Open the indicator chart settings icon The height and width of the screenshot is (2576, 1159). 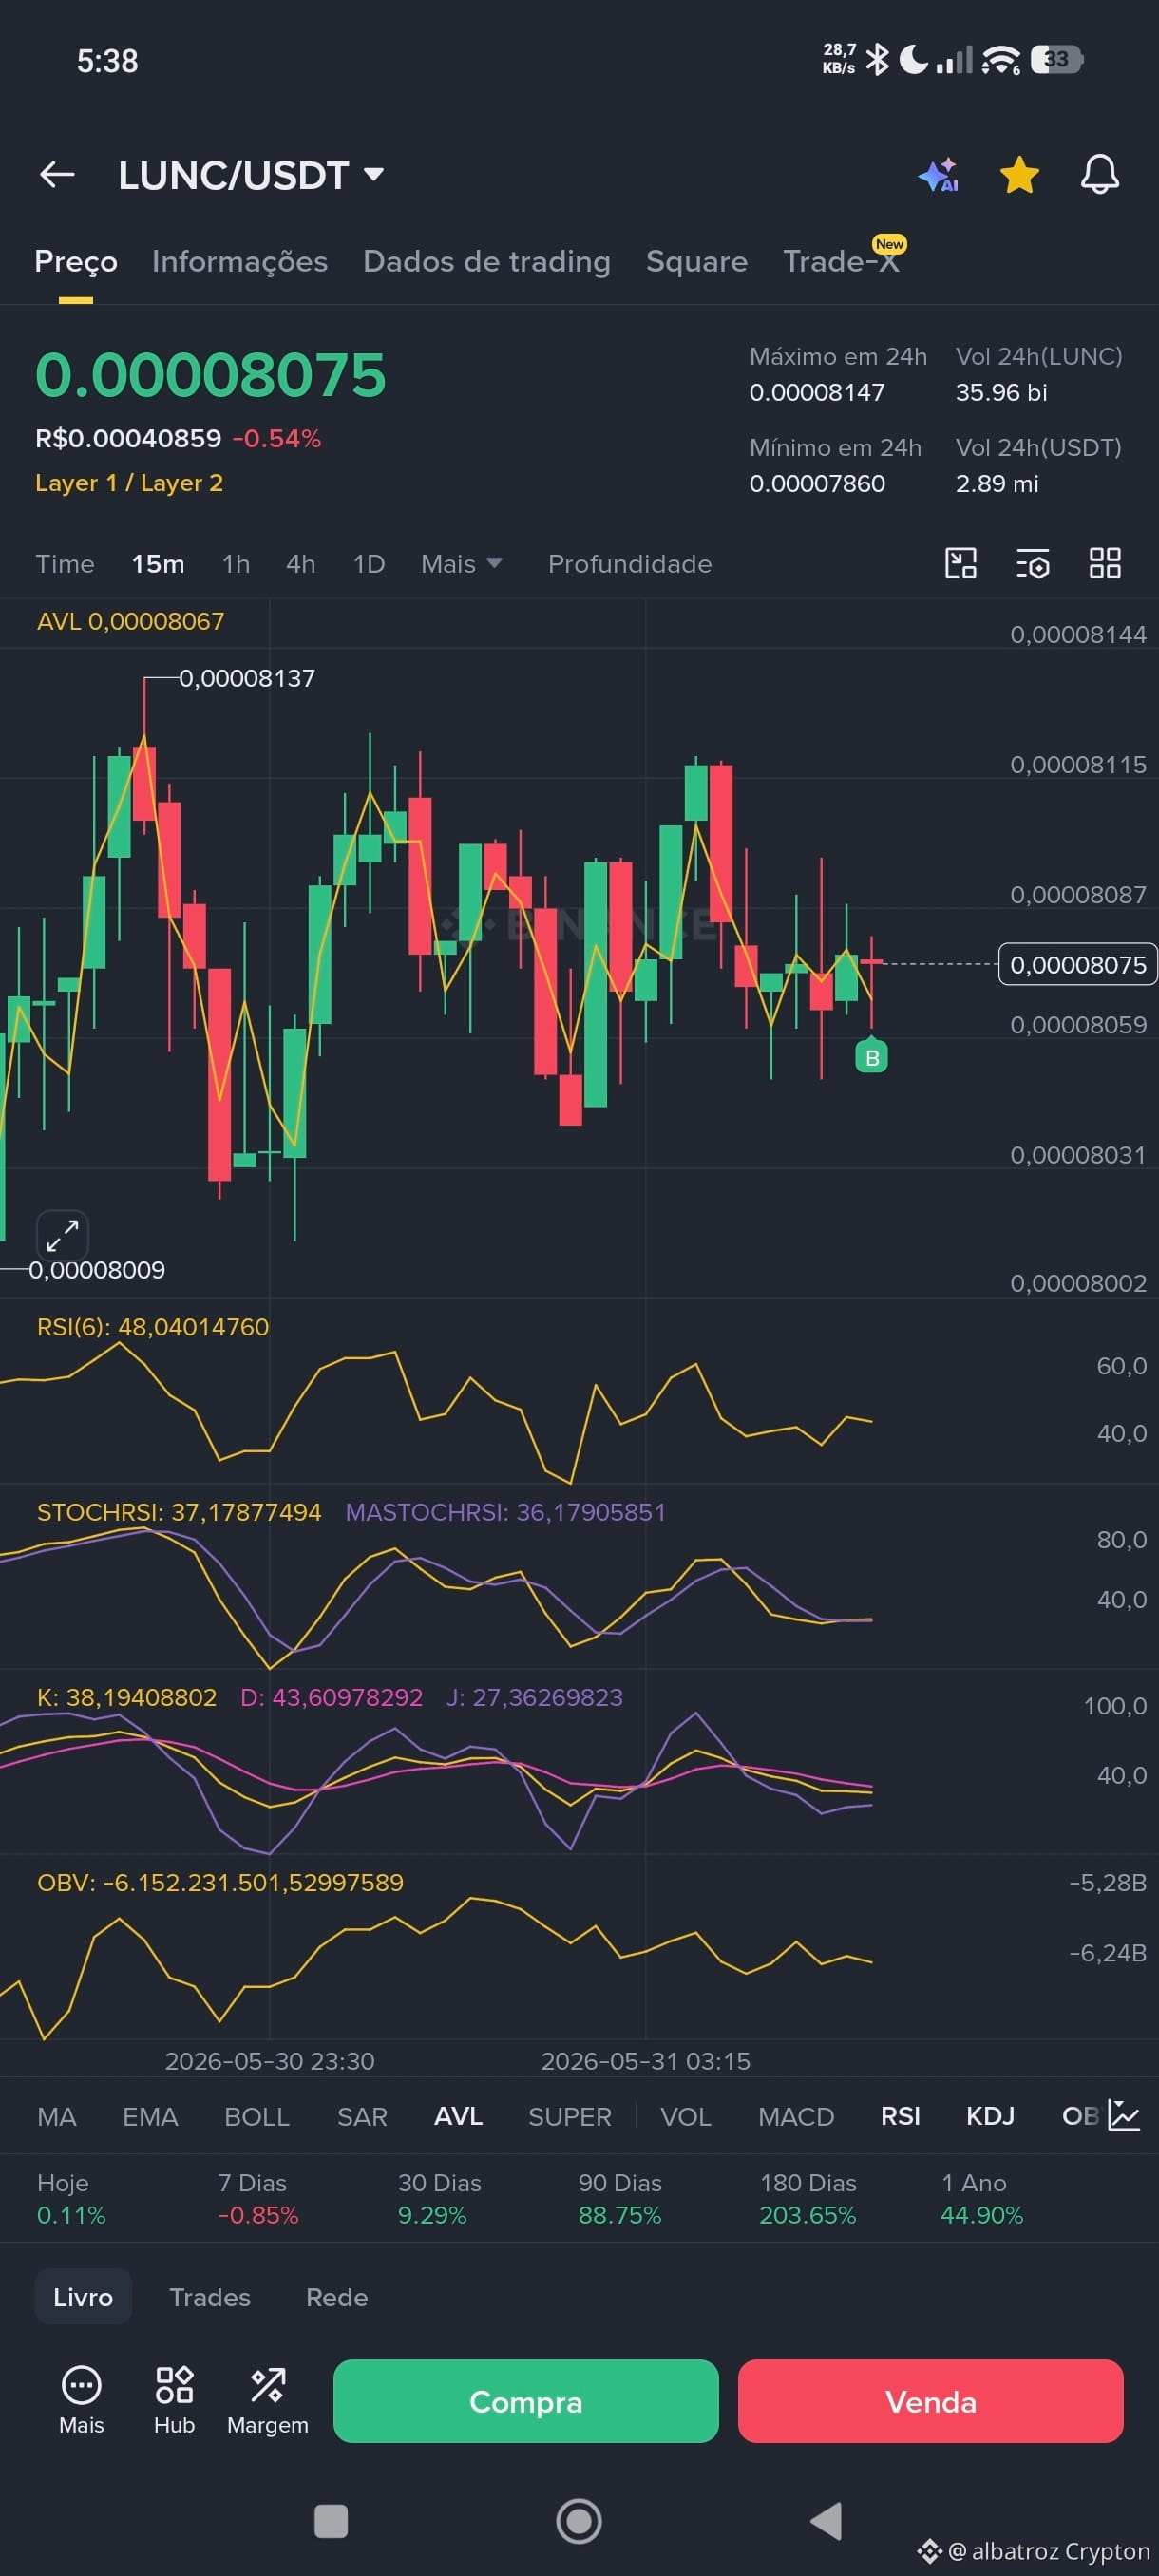click(x=1124, y=2116)
